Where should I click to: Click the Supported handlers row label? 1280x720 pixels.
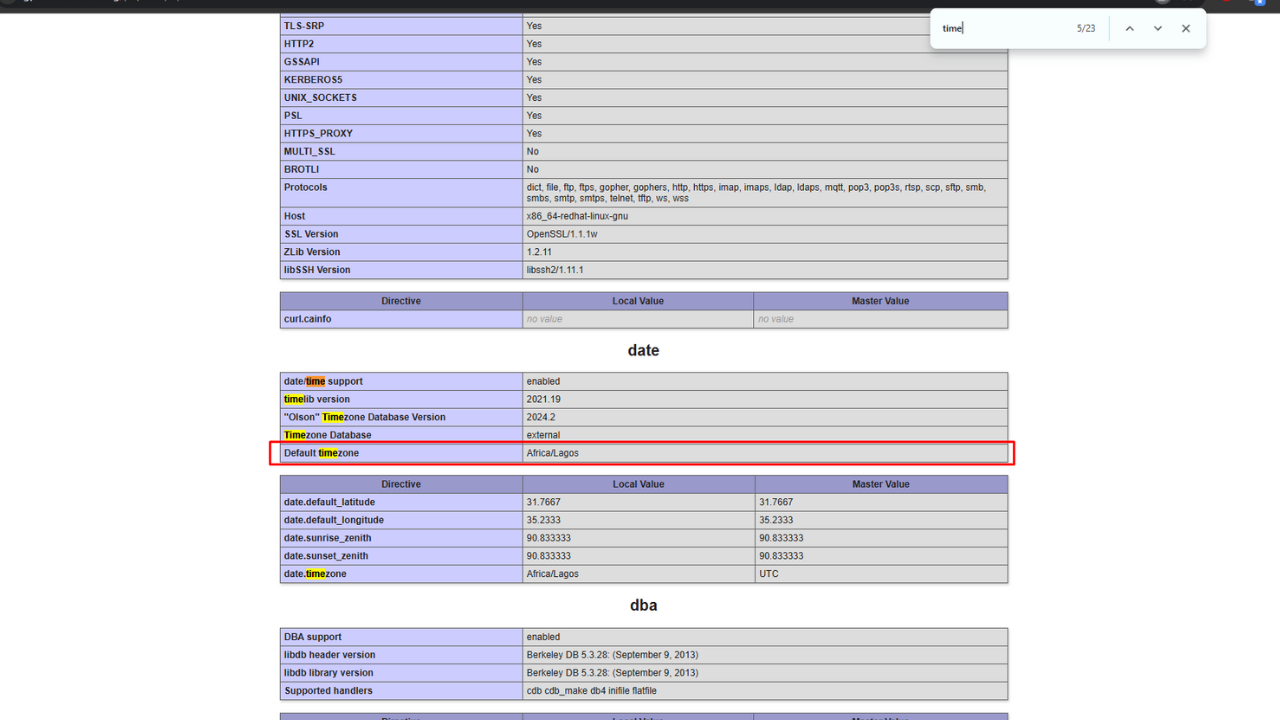tap(328, 691)
